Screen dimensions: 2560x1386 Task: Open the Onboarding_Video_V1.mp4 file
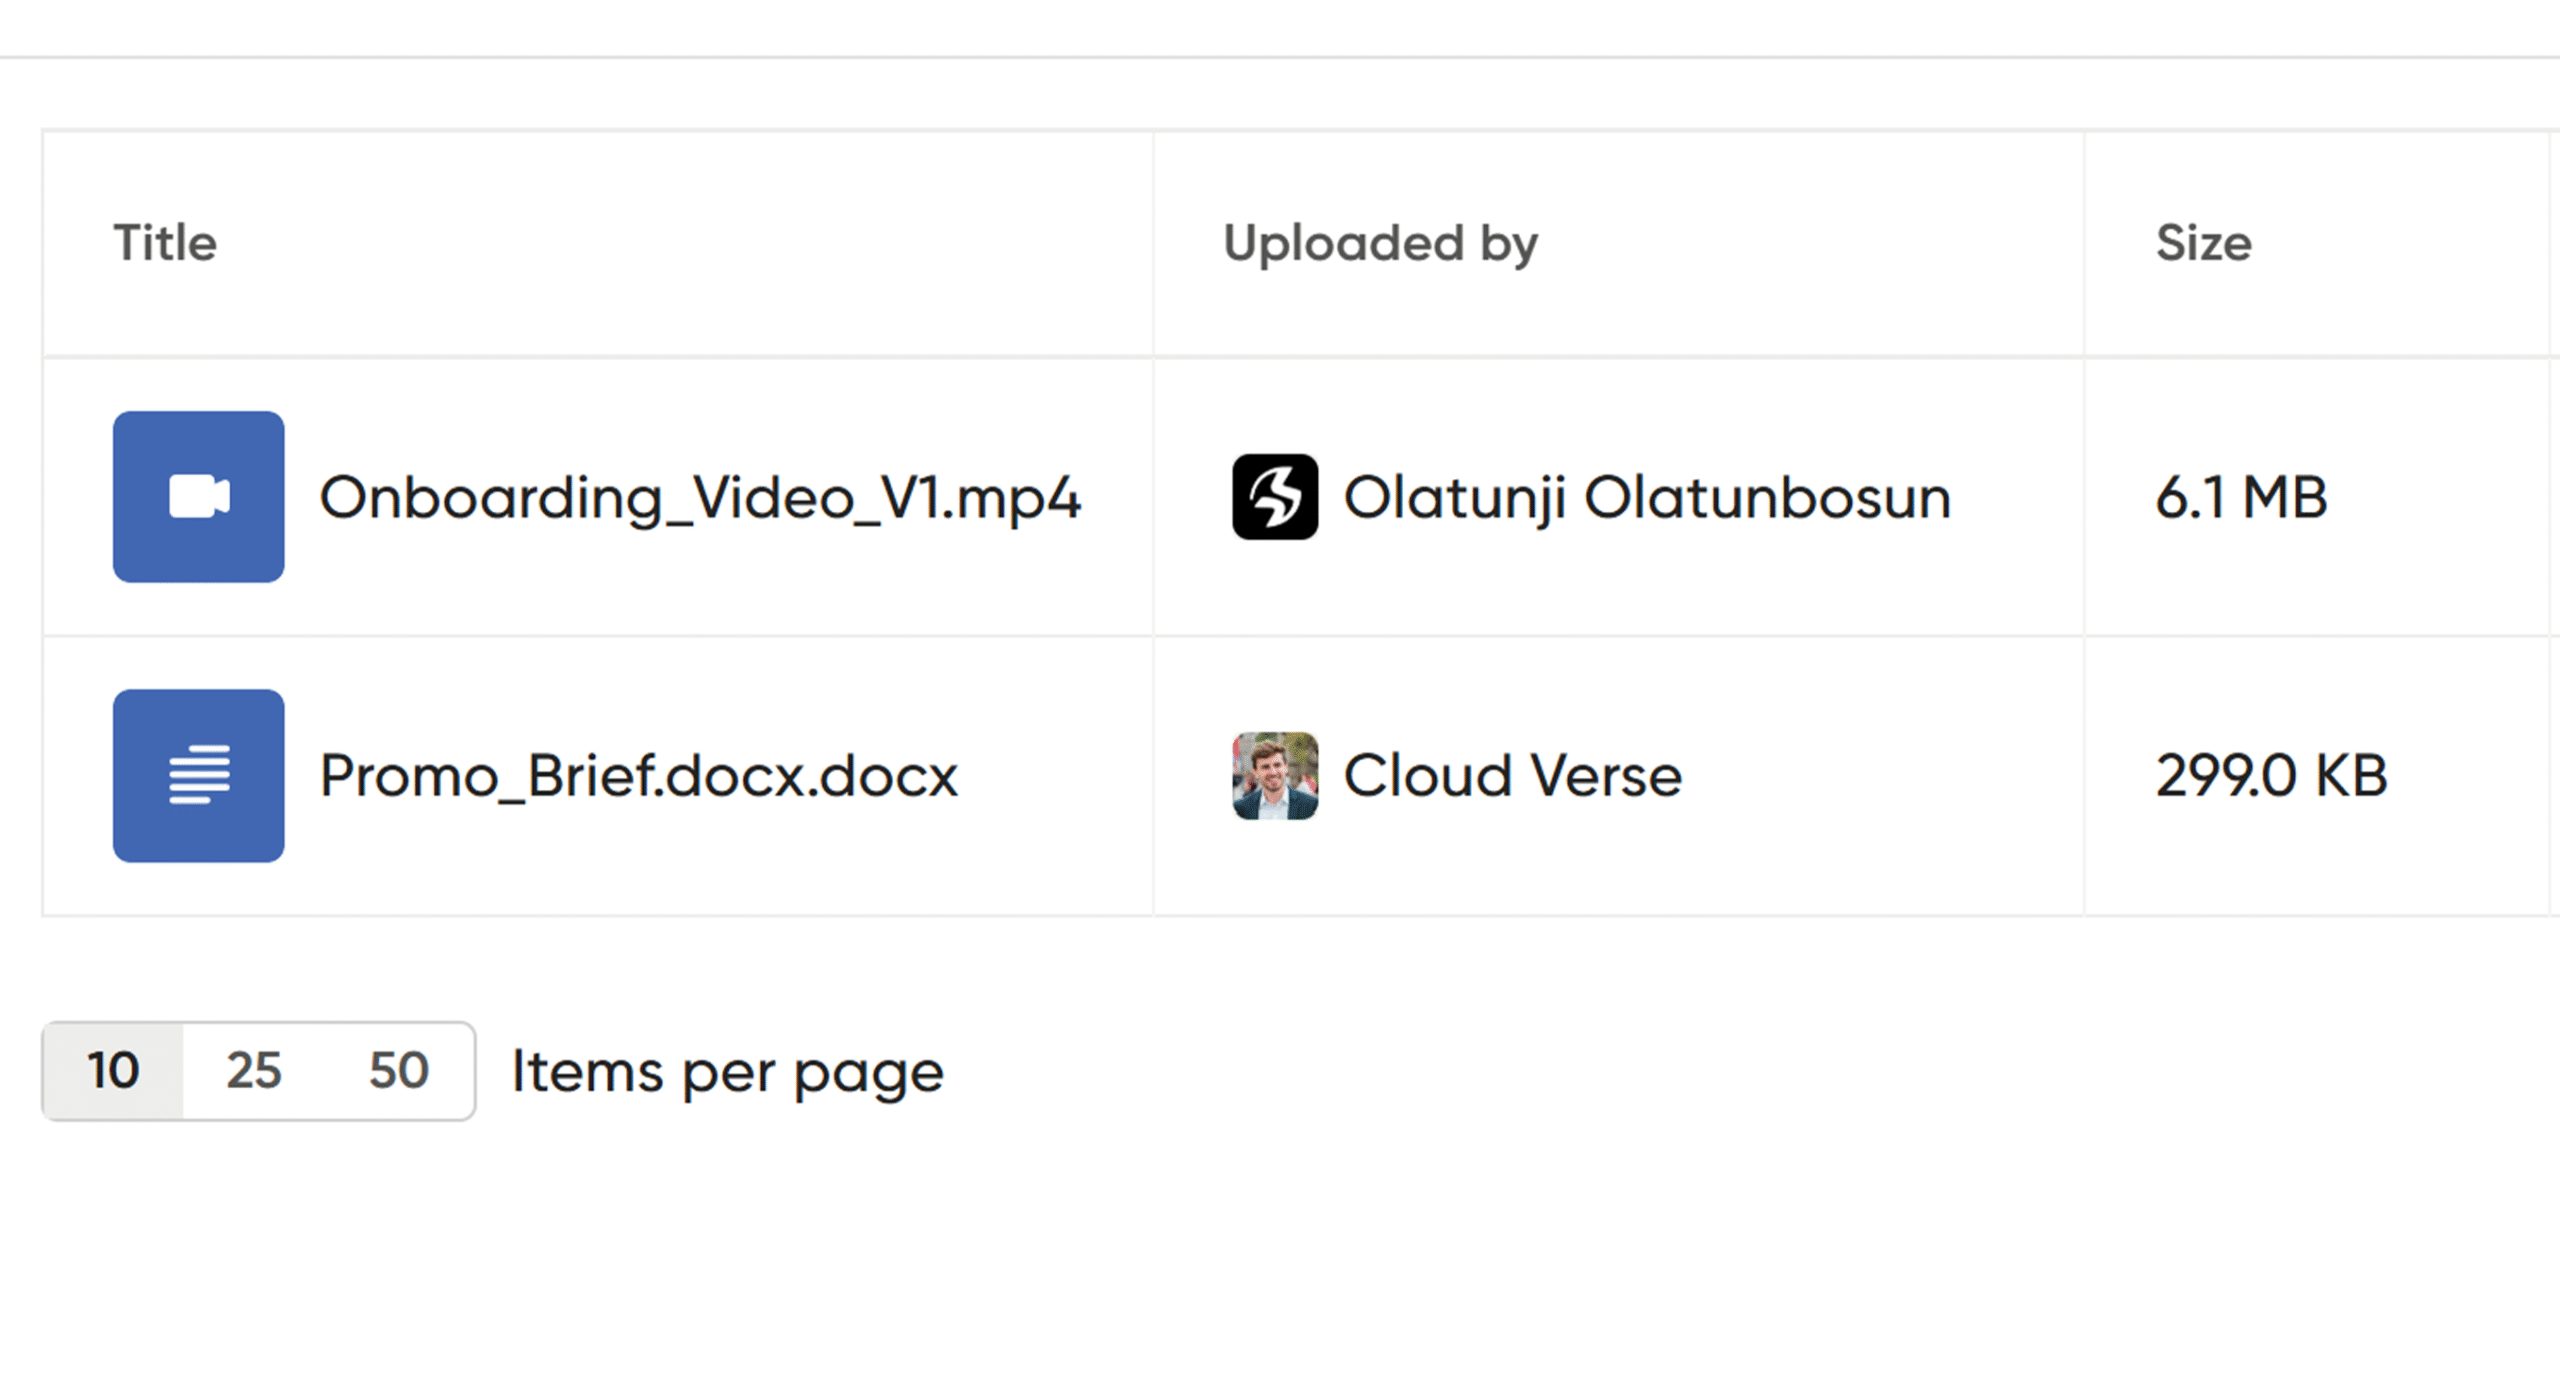pos(700,497)
